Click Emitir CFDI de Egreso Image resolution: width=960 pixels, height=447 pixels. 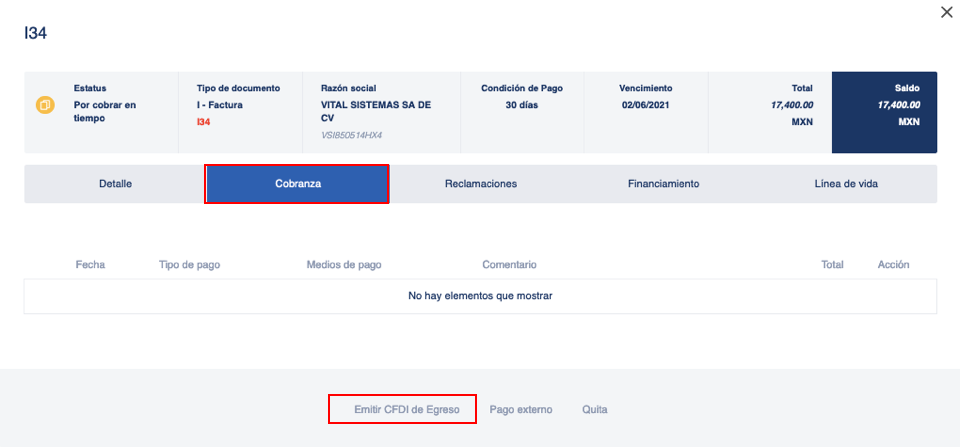pos(407,410)
